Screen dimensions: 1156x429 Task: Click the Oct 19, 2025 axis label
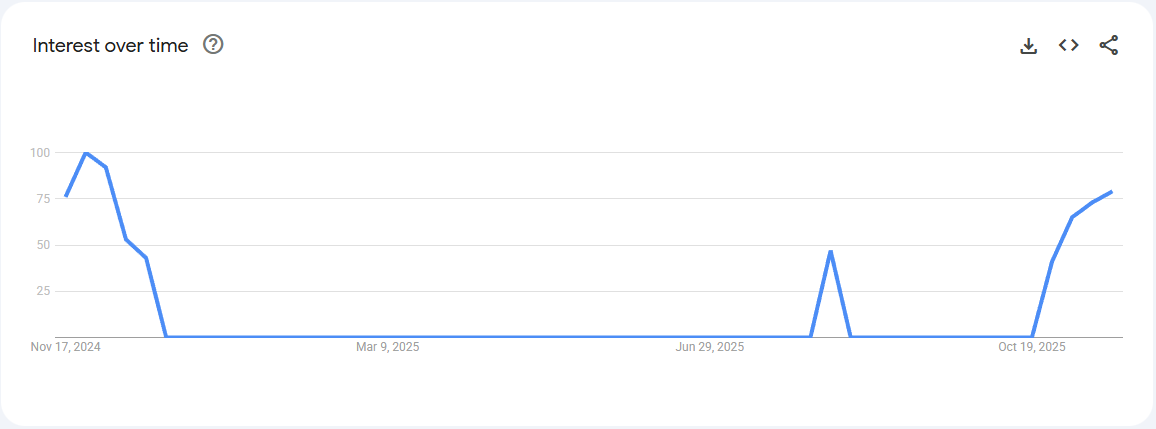click(x=1032, y=347)
